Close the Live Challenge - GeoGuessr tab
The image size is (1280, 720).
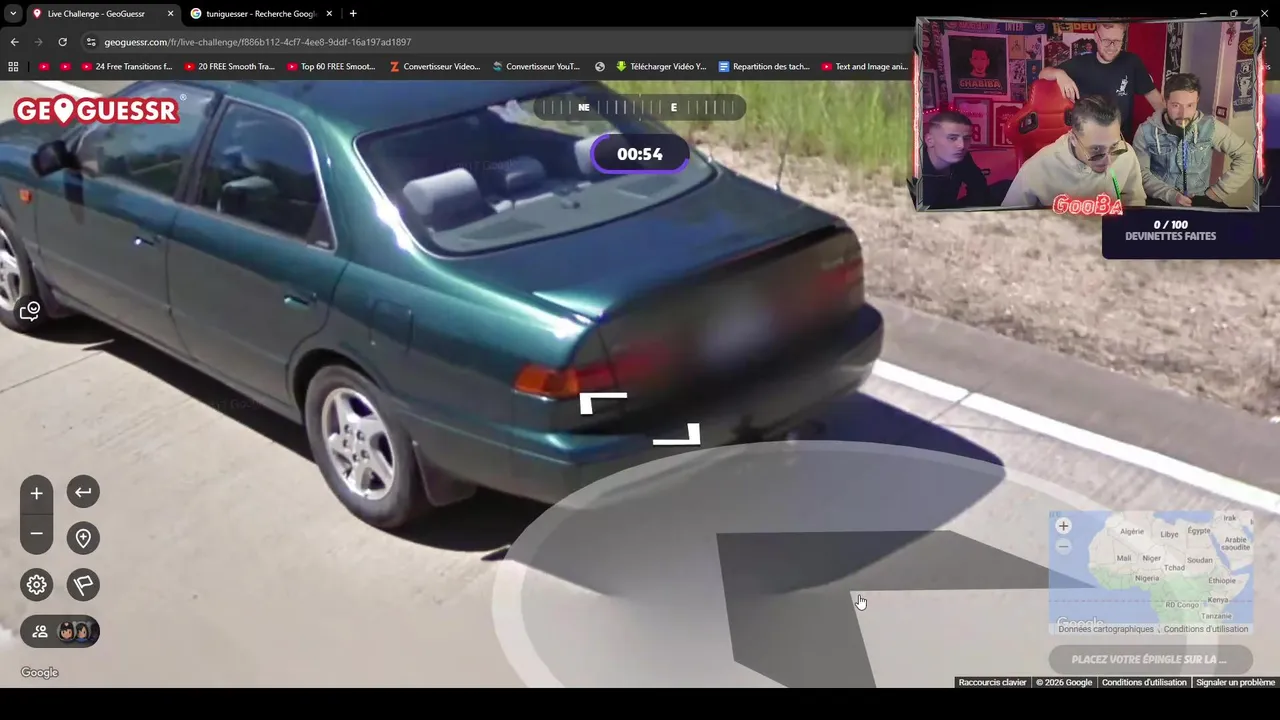(170, 14)
